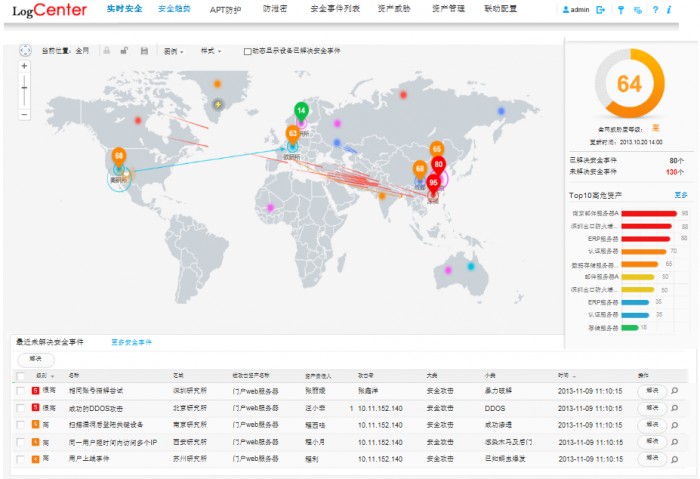
Task: Open the 样式 dropdown in the map toolbar
Action: click(x=211, y=51)
